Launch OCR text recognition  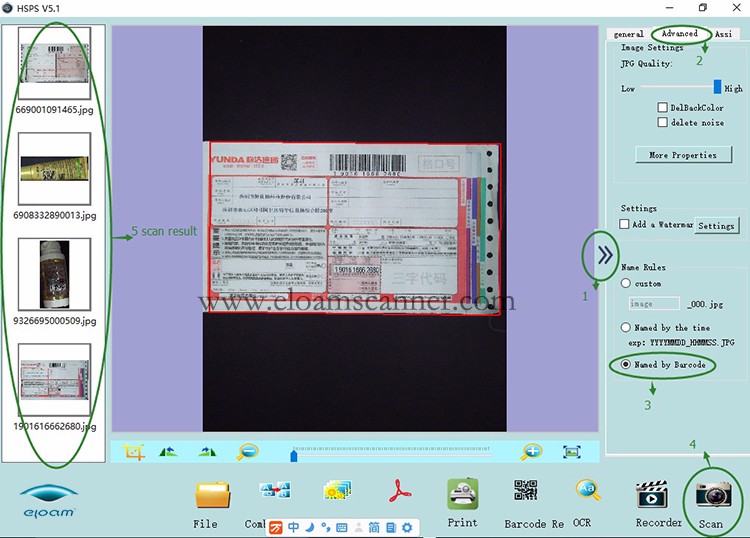point(587,492)
